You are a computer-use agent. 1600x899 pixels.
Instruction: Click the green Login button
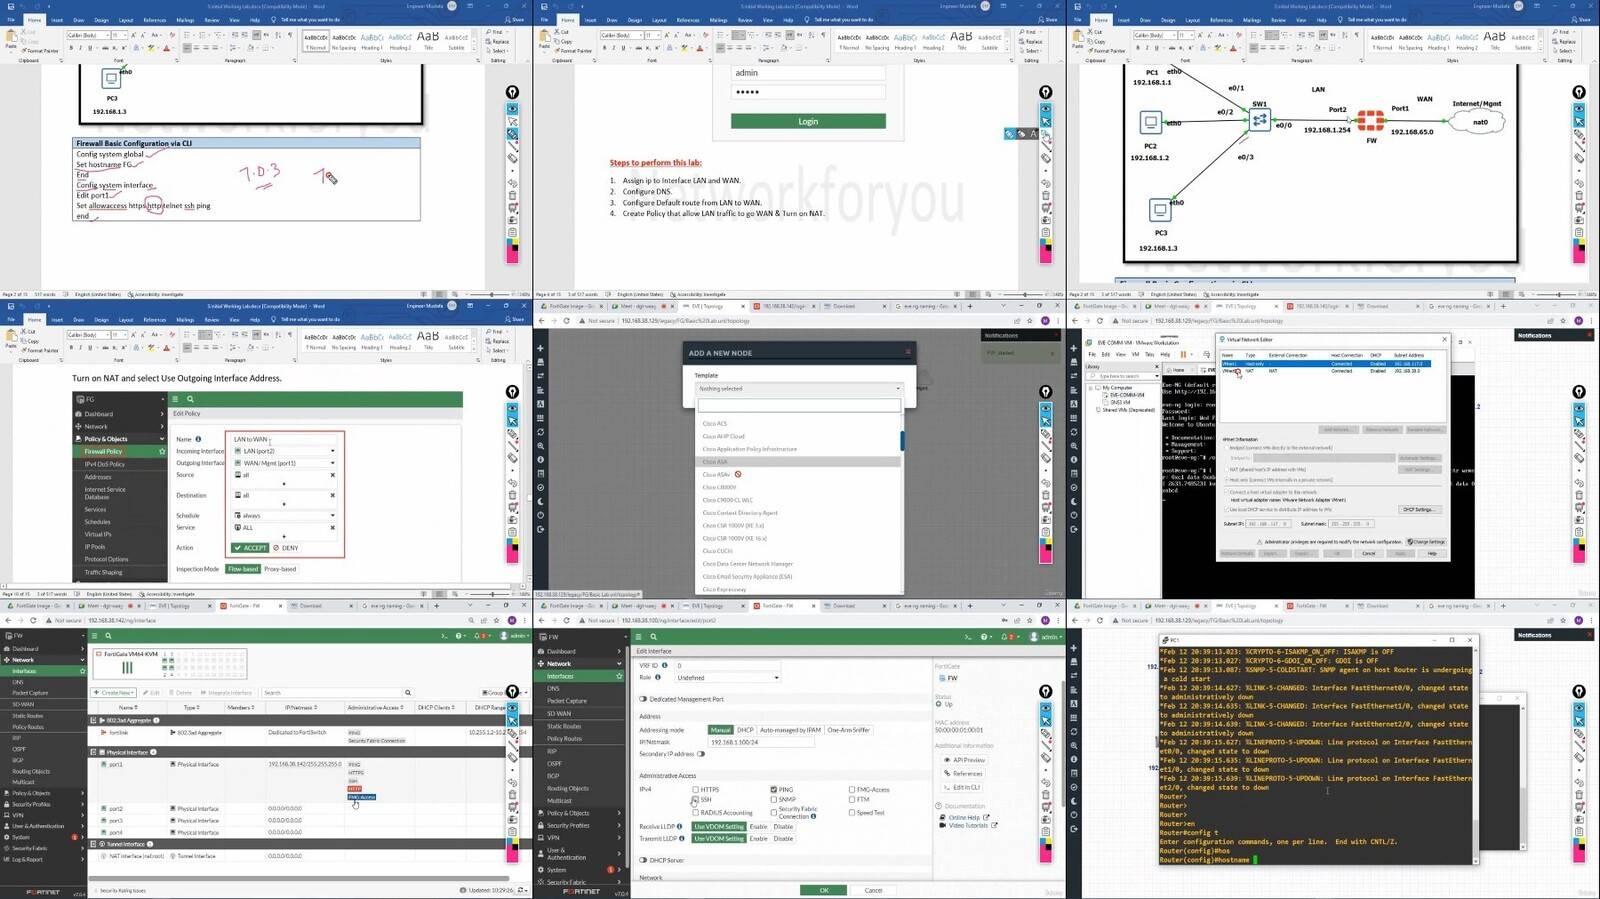(x=808, y=121)
